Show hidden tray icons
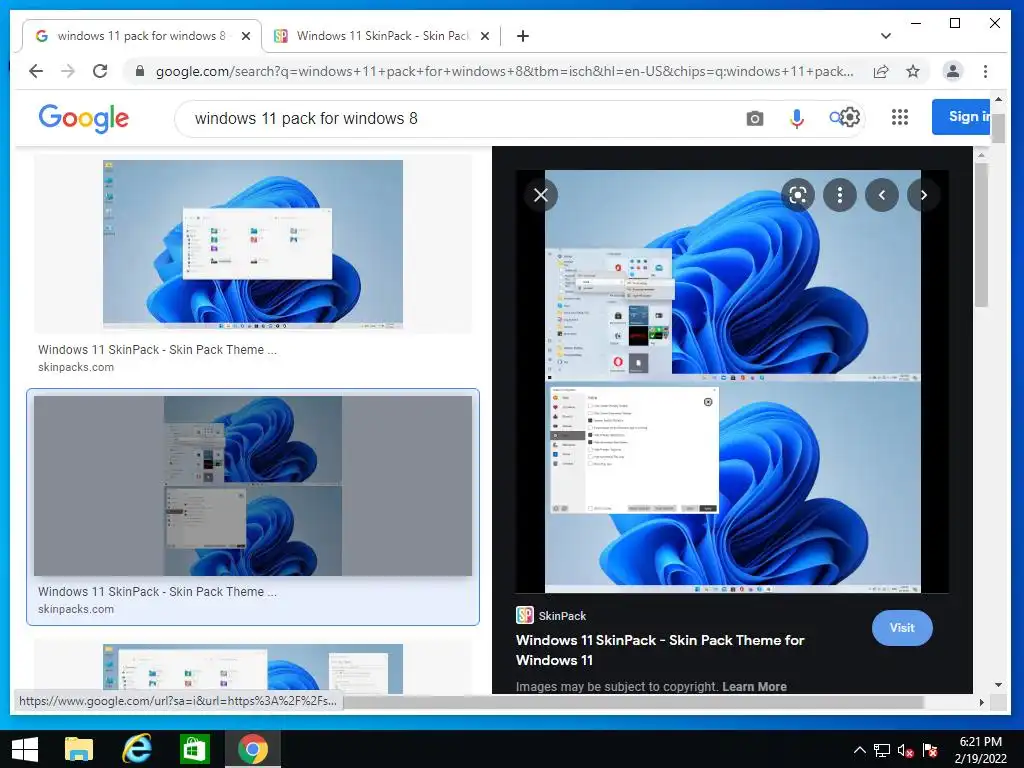1024x768 pixels. (x=860, y=750)
